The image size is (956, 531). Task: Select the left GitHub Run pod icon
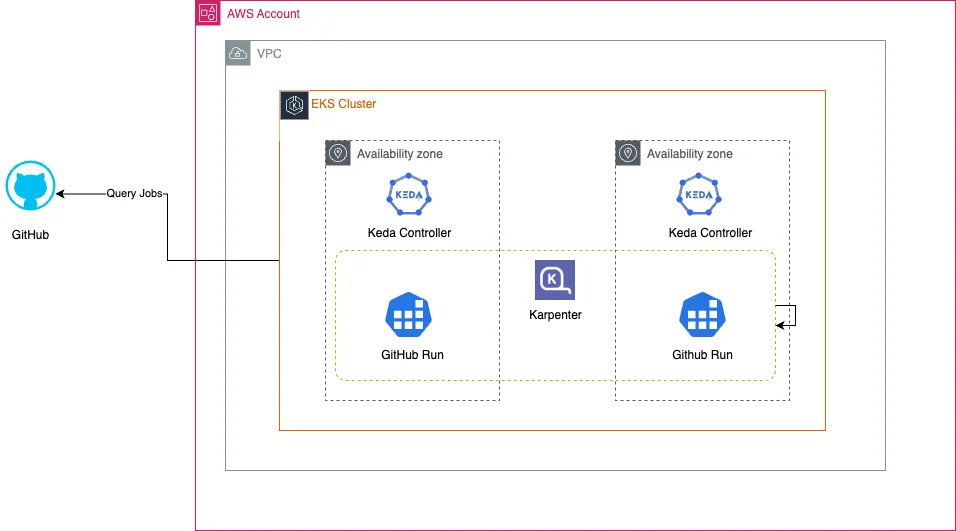pyautogui.click(x=408, y=315)
